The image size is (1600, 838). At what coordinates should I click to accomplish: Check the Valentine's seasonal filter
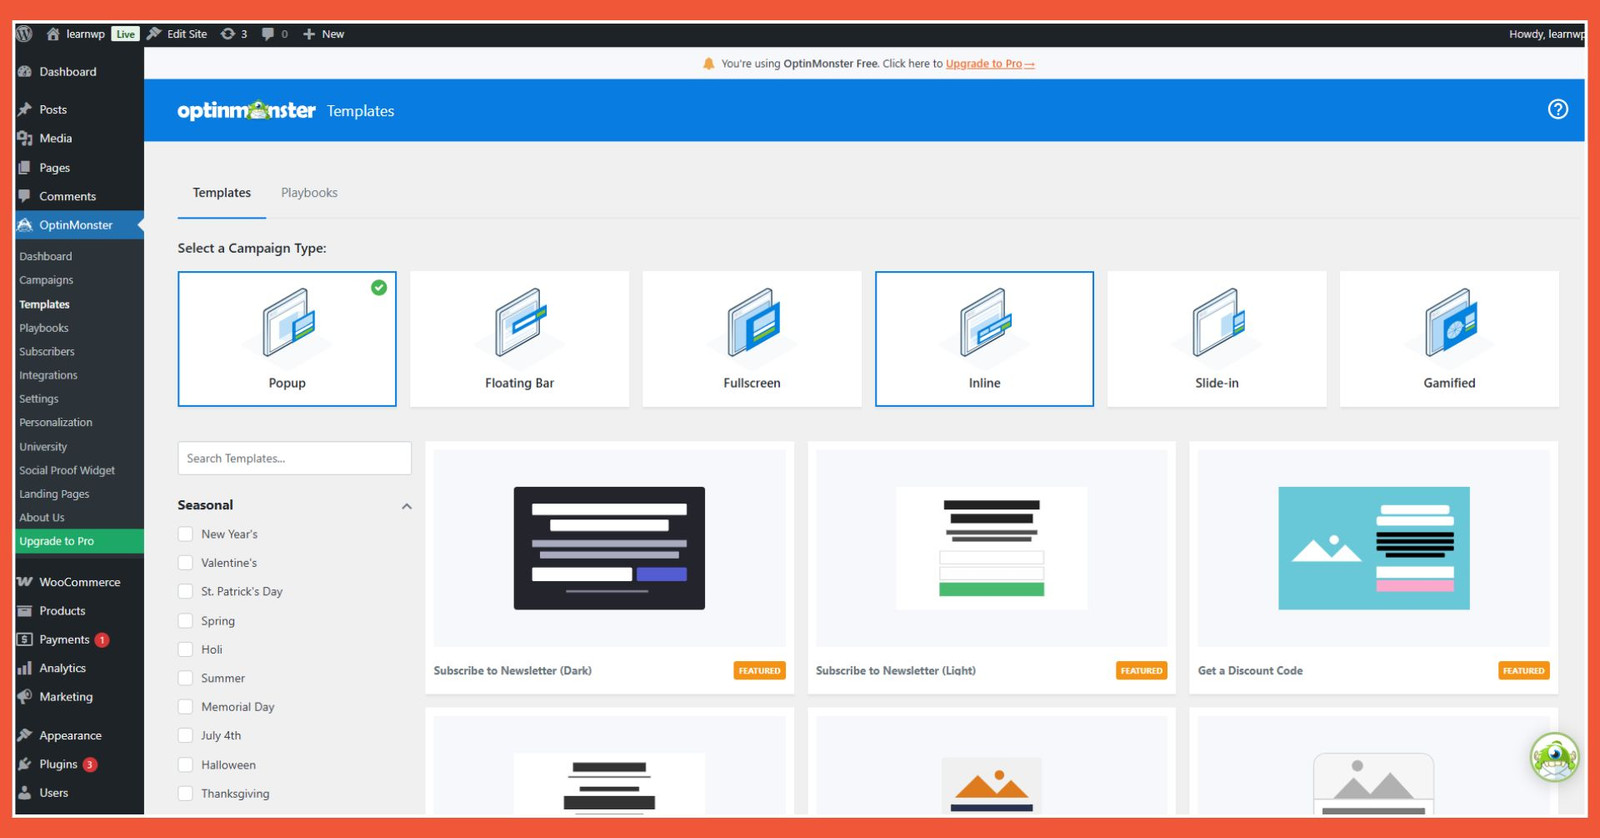(185, 563)
